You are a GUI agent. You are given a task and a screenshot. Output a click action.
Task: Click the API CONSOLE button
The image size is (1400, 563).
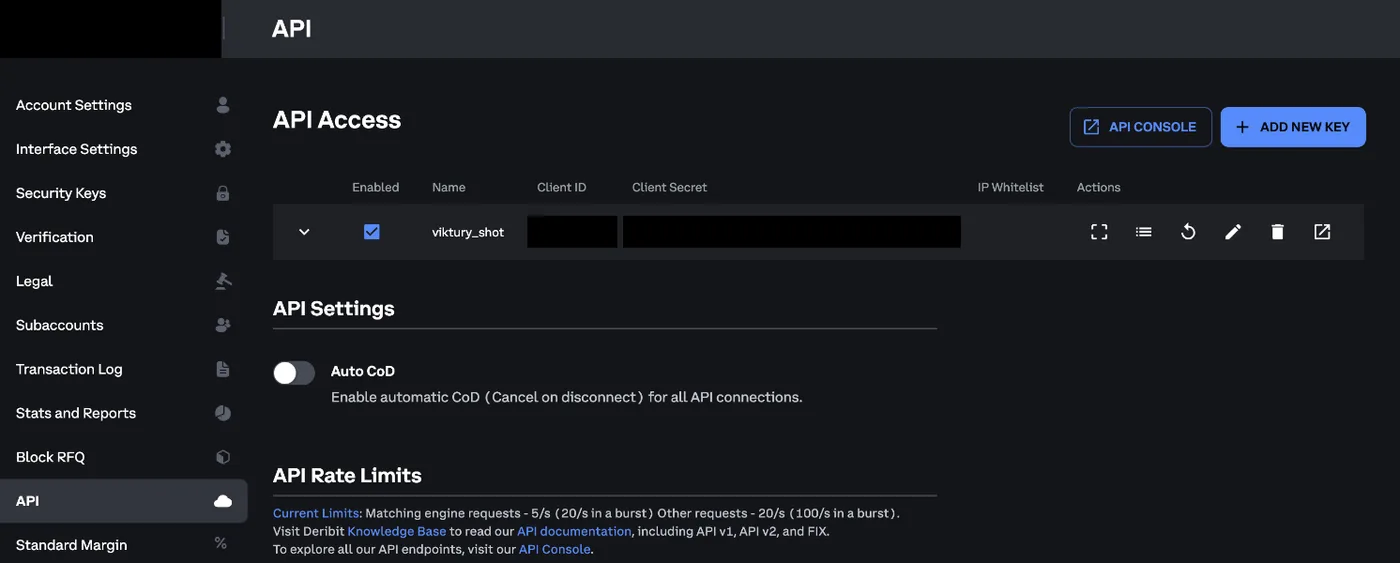click(x=1141, y=127)
